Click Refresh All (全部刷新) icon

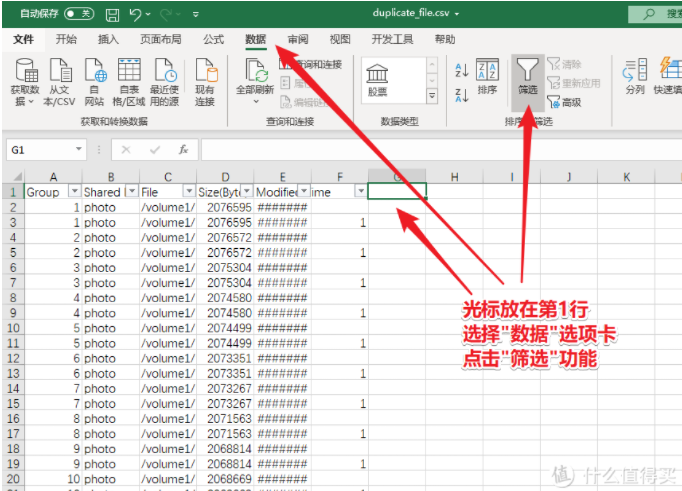pos(255,80)
